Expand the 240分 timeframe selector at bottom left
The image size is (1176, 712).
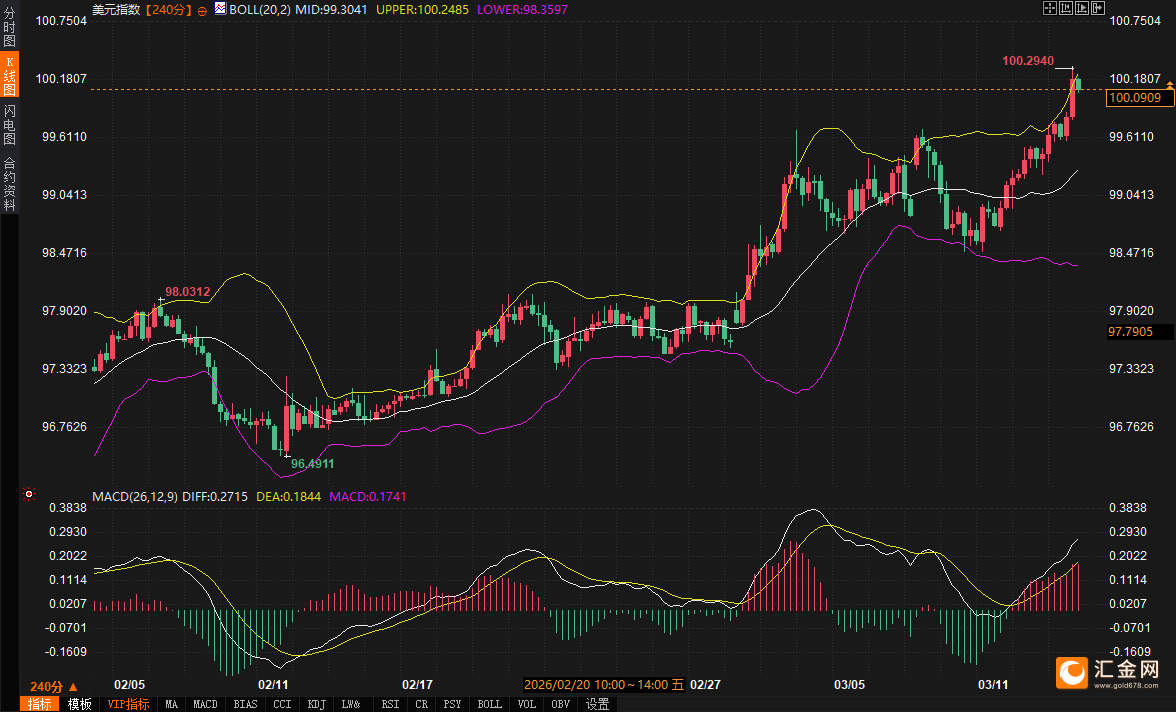pos(53,687)
